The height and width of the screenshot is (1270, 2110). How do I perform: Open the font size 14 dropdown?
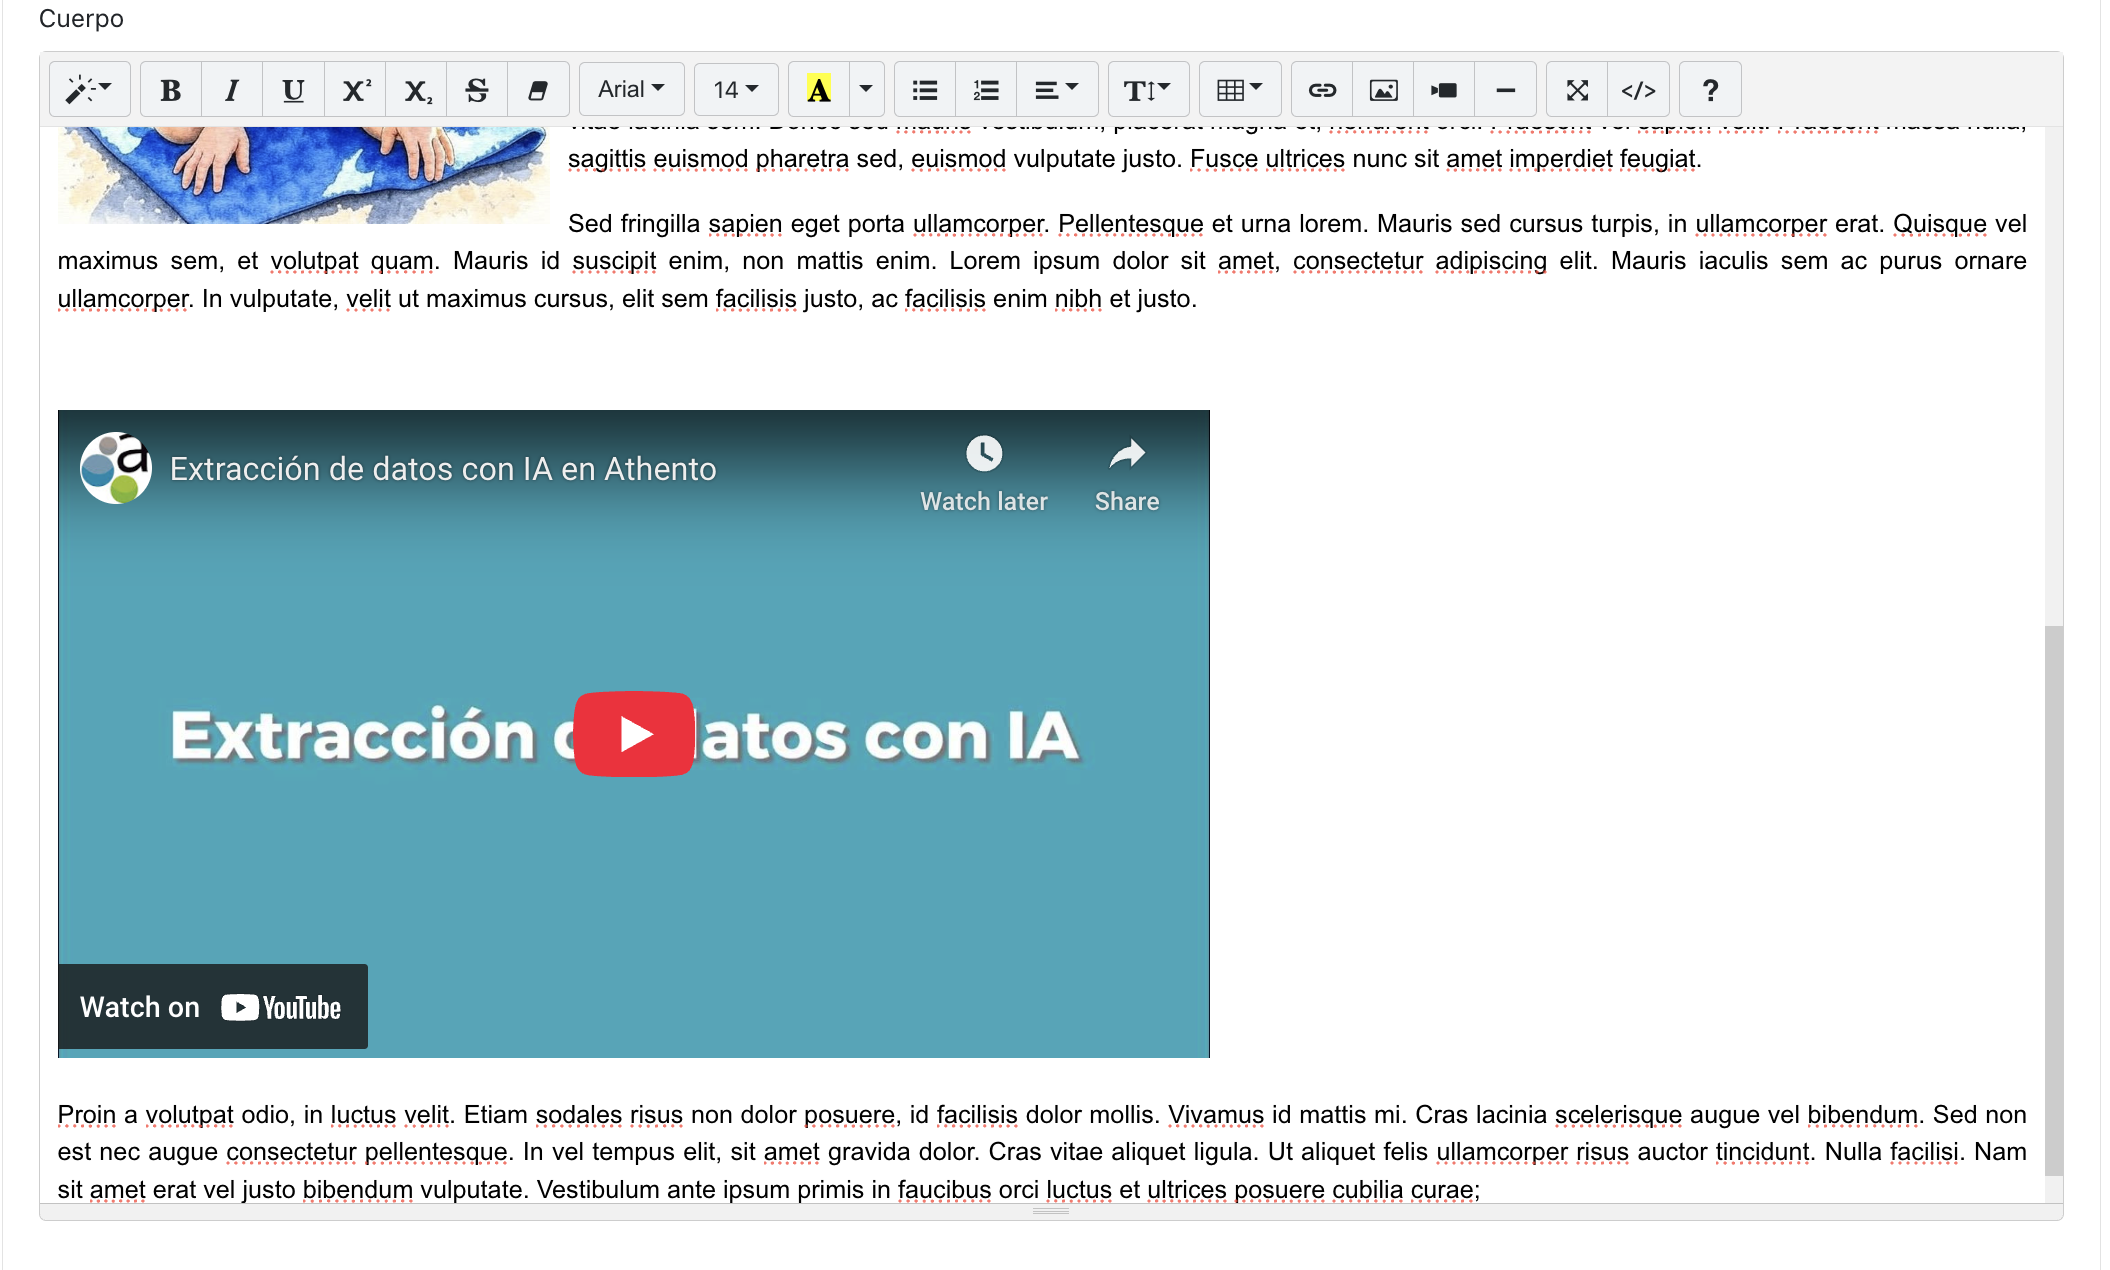click(736, 90)
